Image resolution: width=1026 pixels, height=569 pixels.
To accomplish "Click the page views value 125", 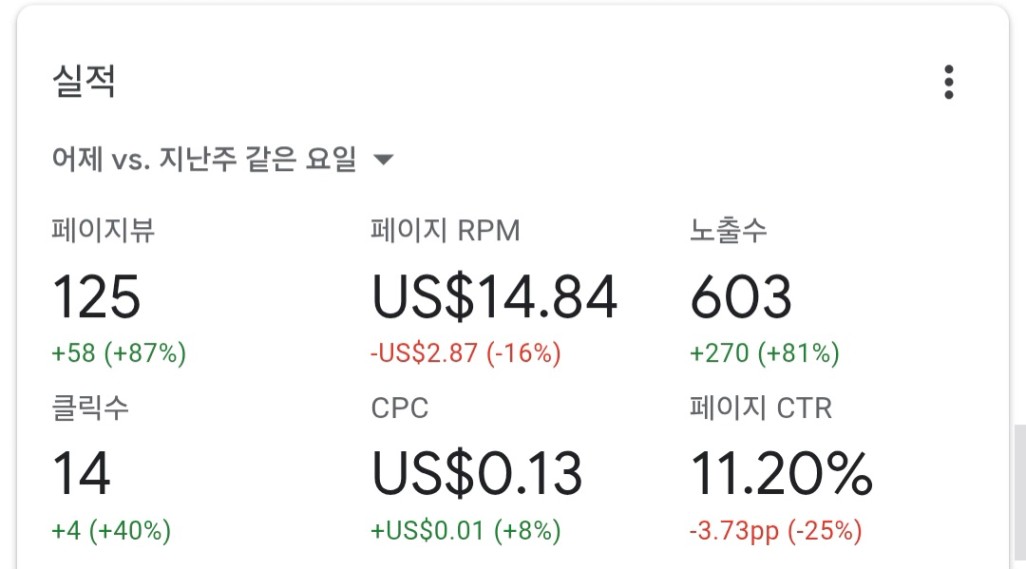I will tap(96, 297).
